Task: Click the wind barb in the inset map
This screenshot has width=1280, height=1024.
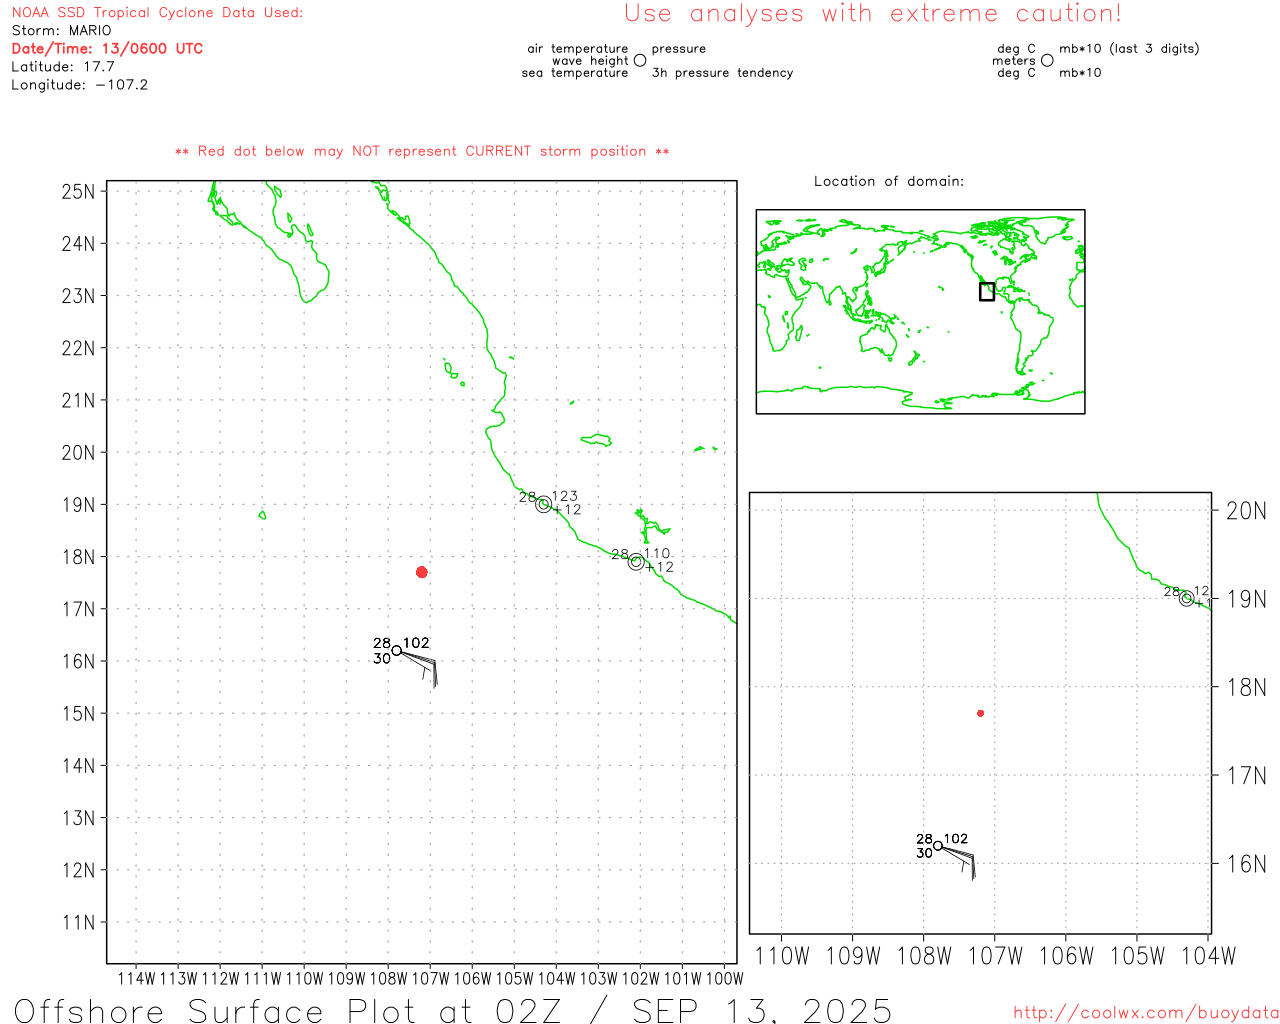Action: 960,862
